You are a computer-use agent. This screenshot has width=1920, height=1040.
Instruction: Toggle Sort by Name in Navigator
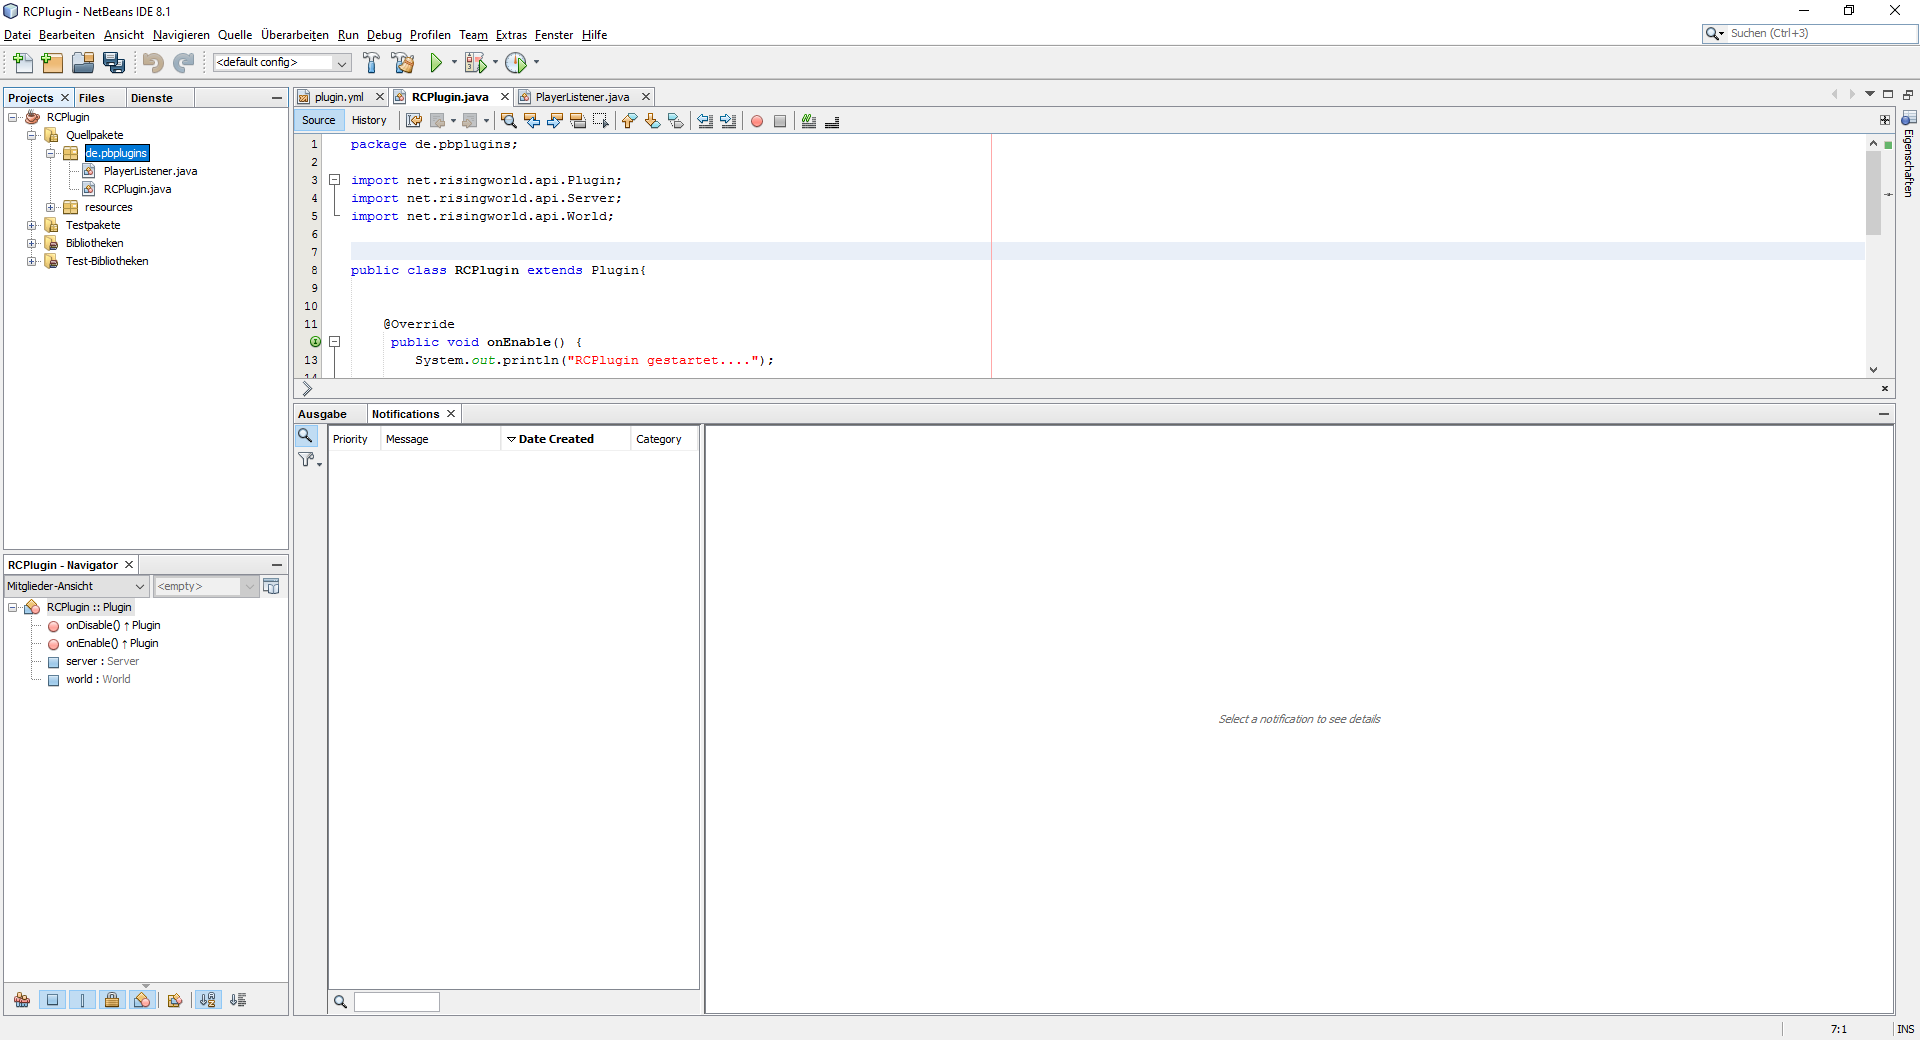[x=207, y=1000]
